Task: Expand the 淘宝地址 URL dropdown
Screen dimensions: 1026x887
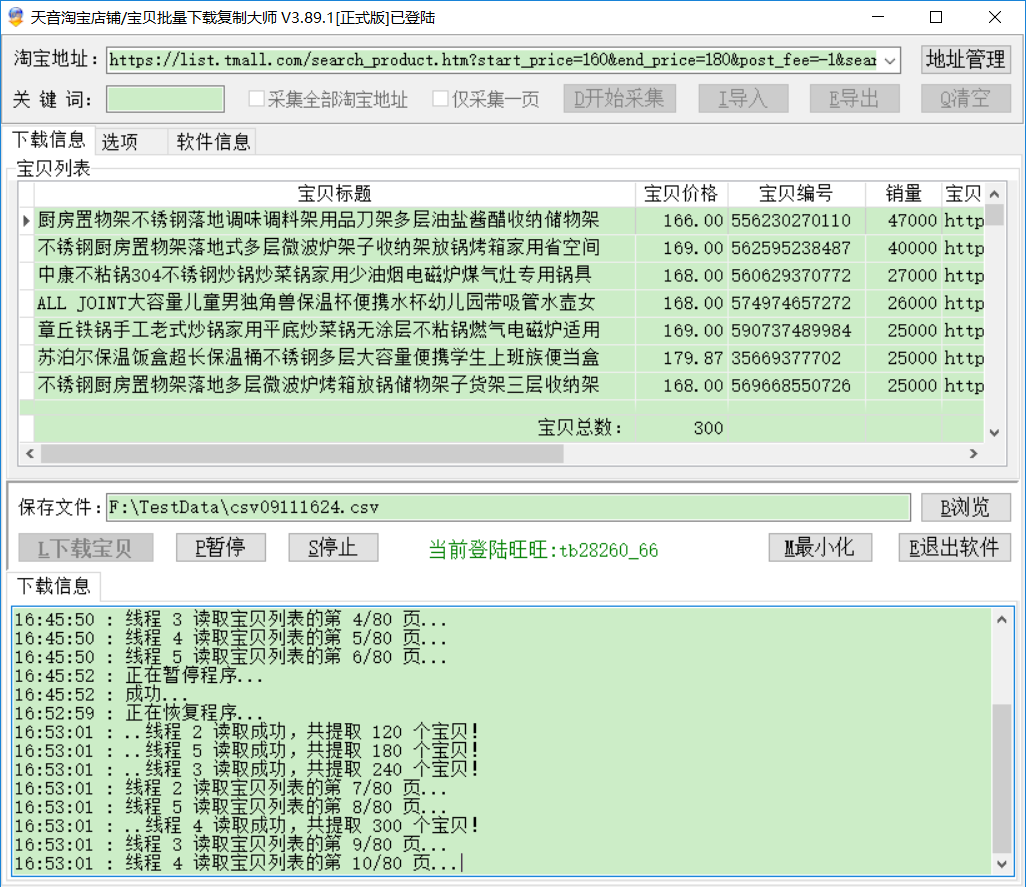Action: (891, 60)
